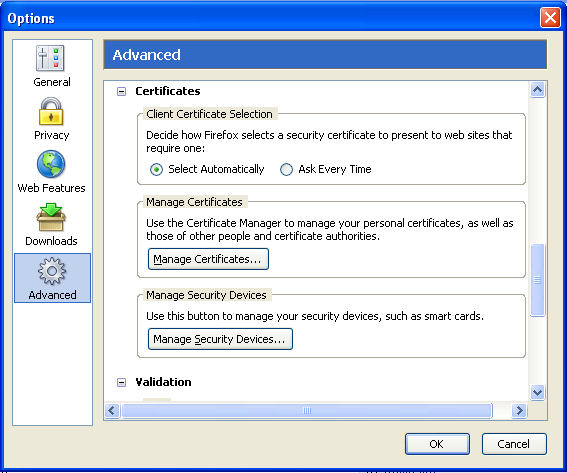Click the vertical scrollbar thumb
The height and width of the screenshot is (473, 567).
point(537,280)
